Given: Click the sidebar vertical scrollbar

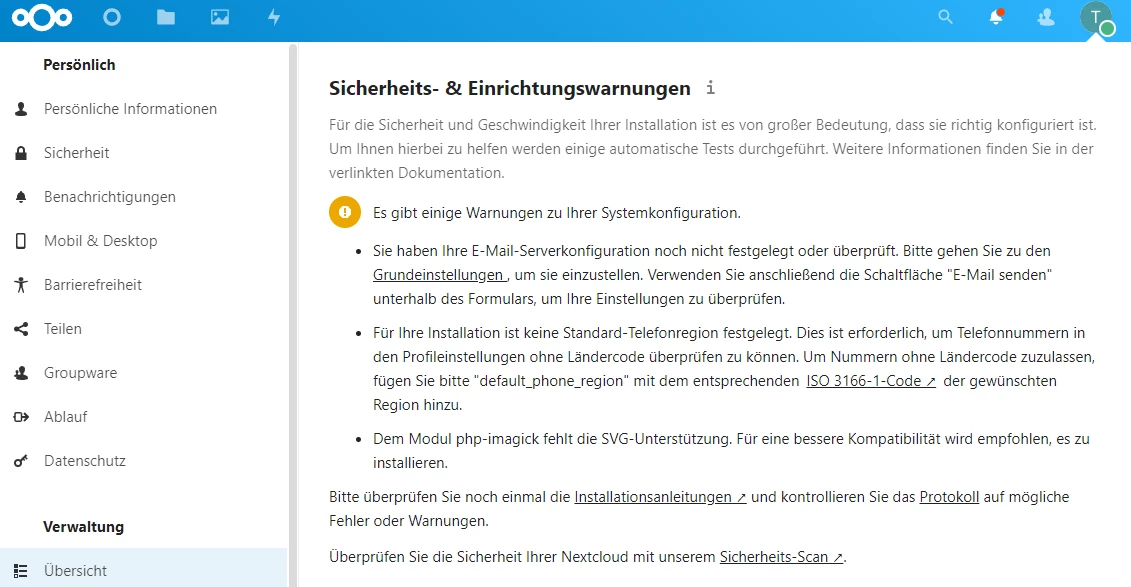Looking at the screenshot, I should [293, 300].
